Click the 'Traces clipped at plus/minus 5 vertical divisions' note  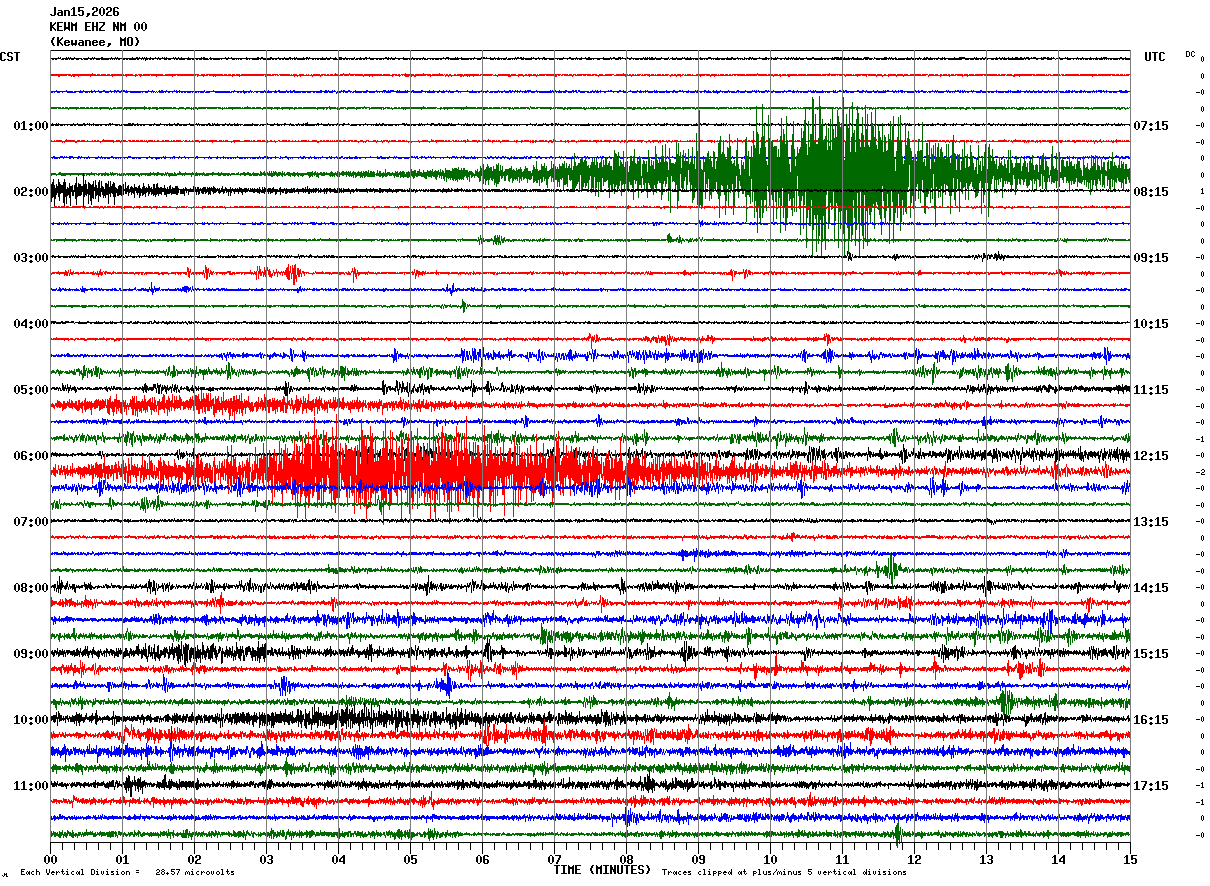(x=784, y=873)
